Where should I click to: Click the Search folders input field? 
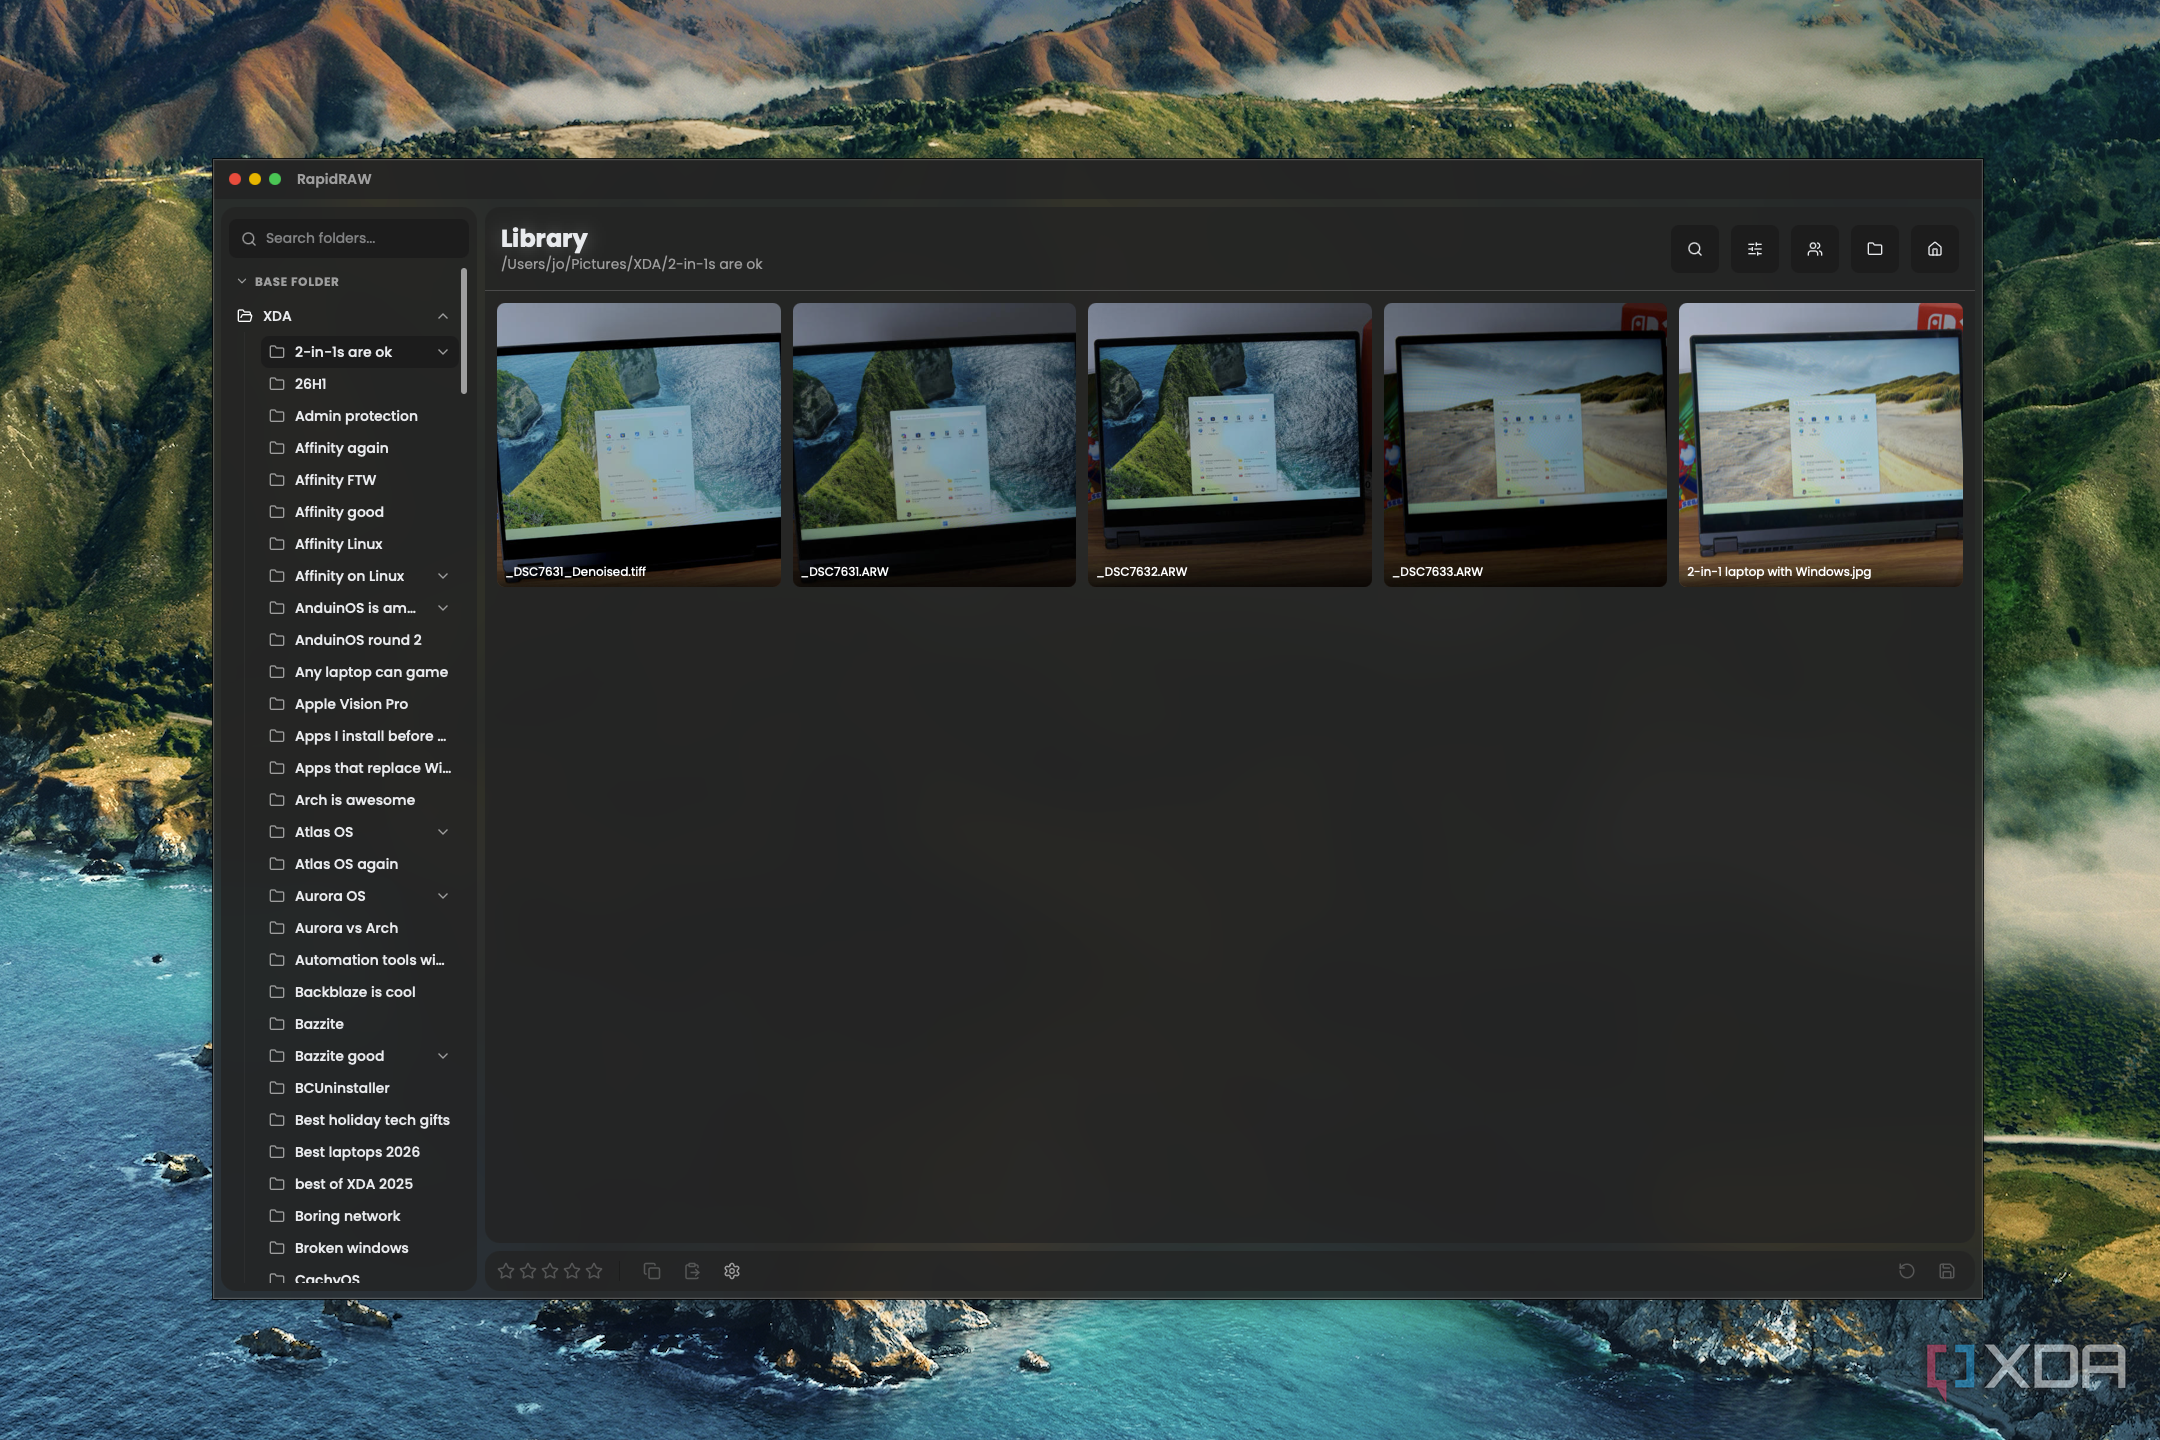click(x=348, y=238)
